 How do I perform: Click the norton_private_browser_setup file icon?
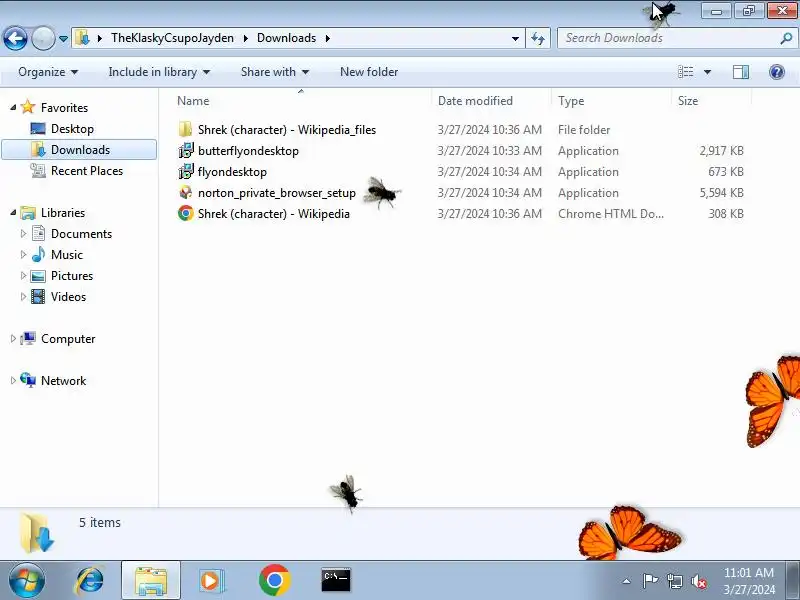(186, 192)
